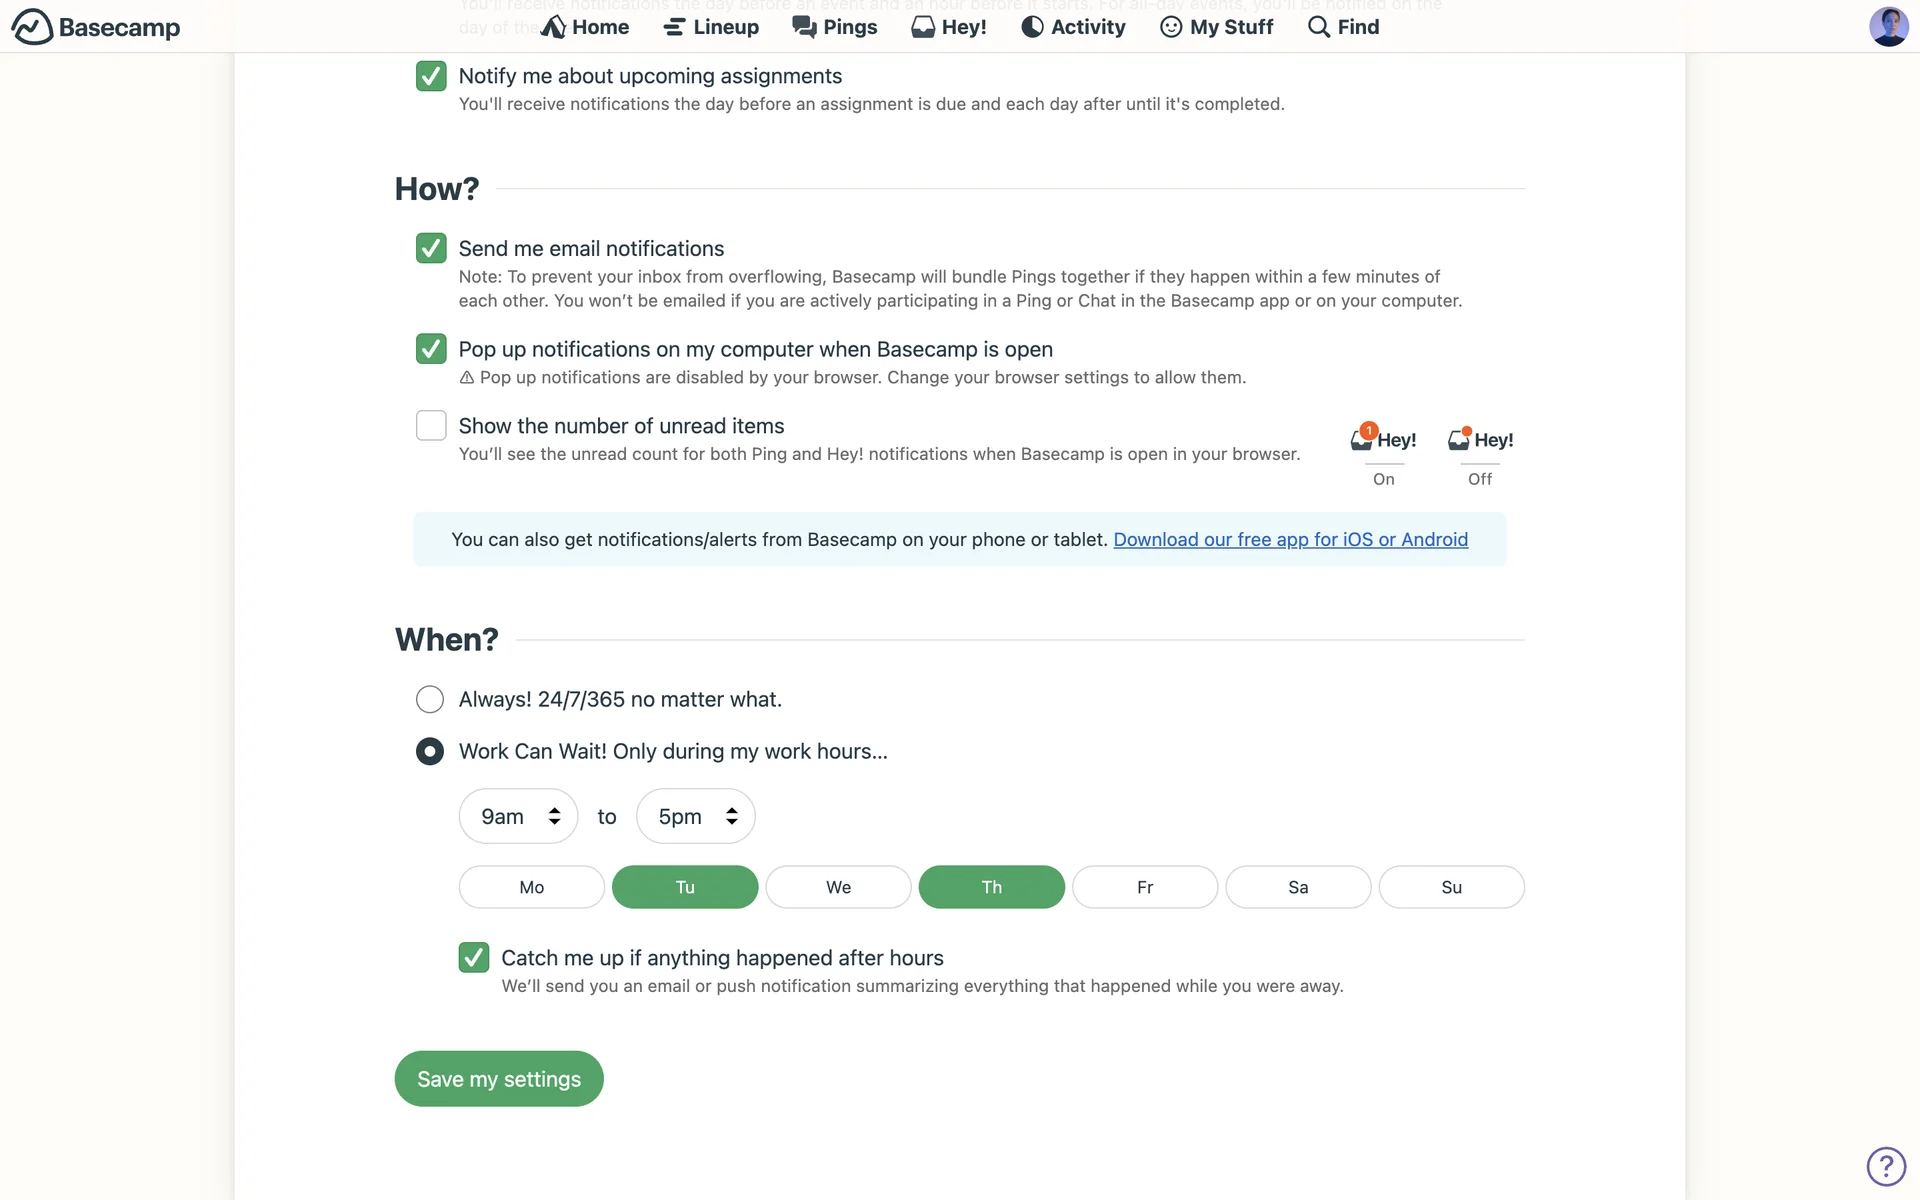Click the Basecamp logo icon

pyautogui.click(x=32, y=27)
